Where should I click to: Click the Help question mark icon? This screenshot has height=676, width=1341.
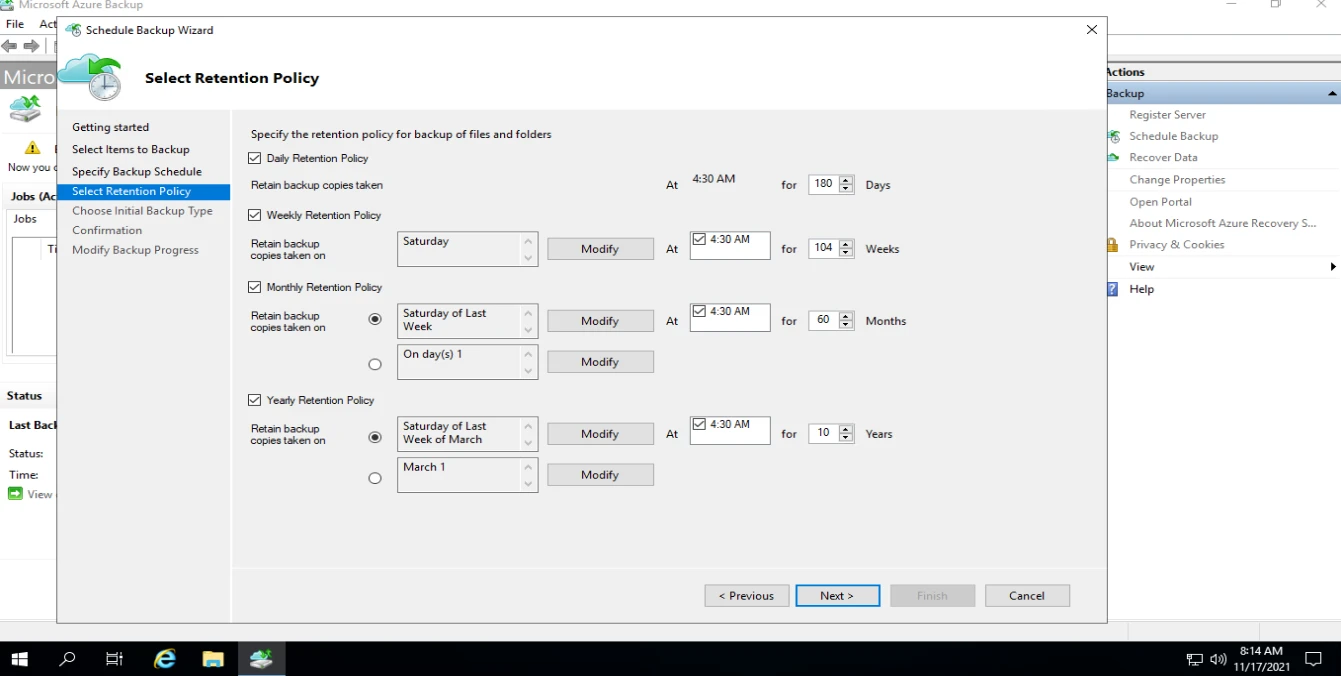click(x=1112, y=289)
